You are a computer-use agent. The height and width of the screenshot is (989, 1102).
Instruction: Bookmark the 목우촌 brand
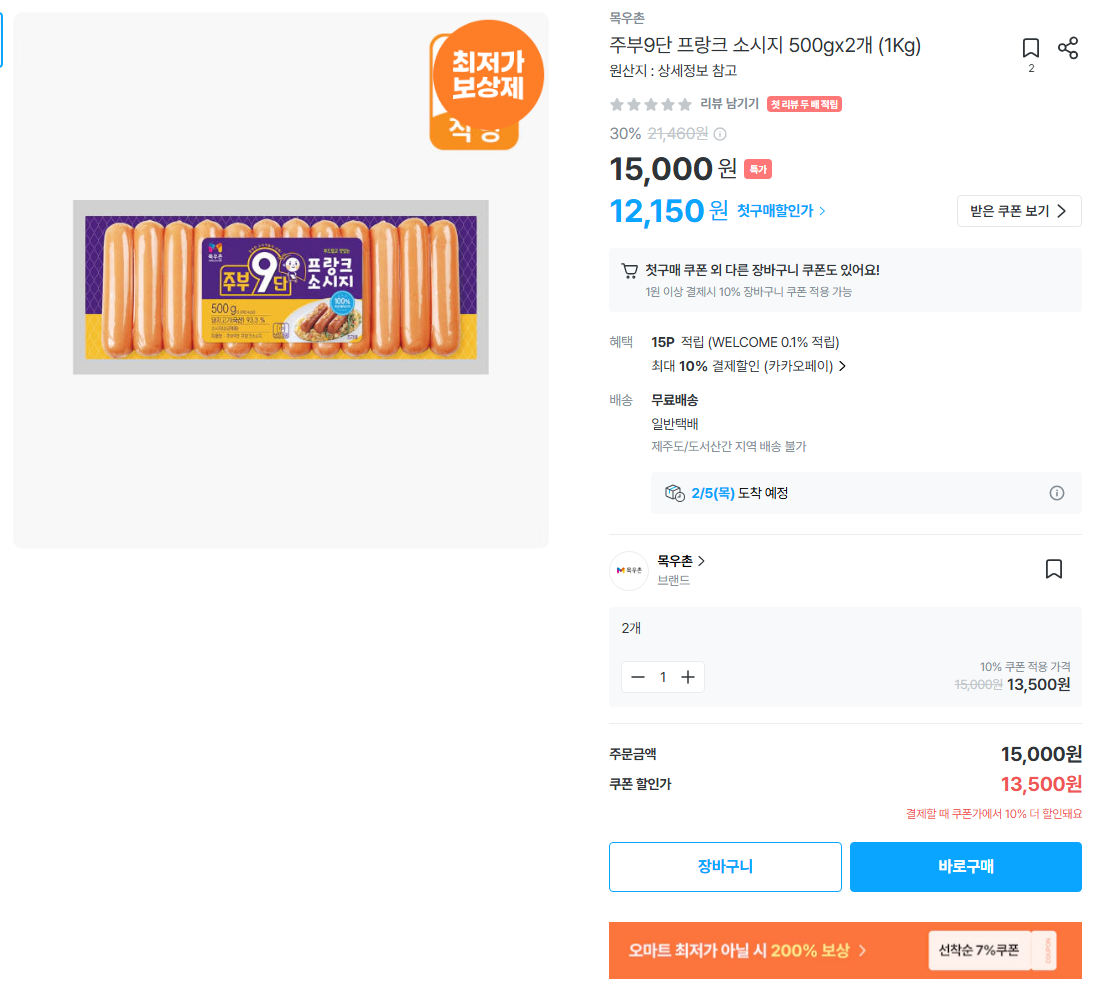coord(1053,569)
